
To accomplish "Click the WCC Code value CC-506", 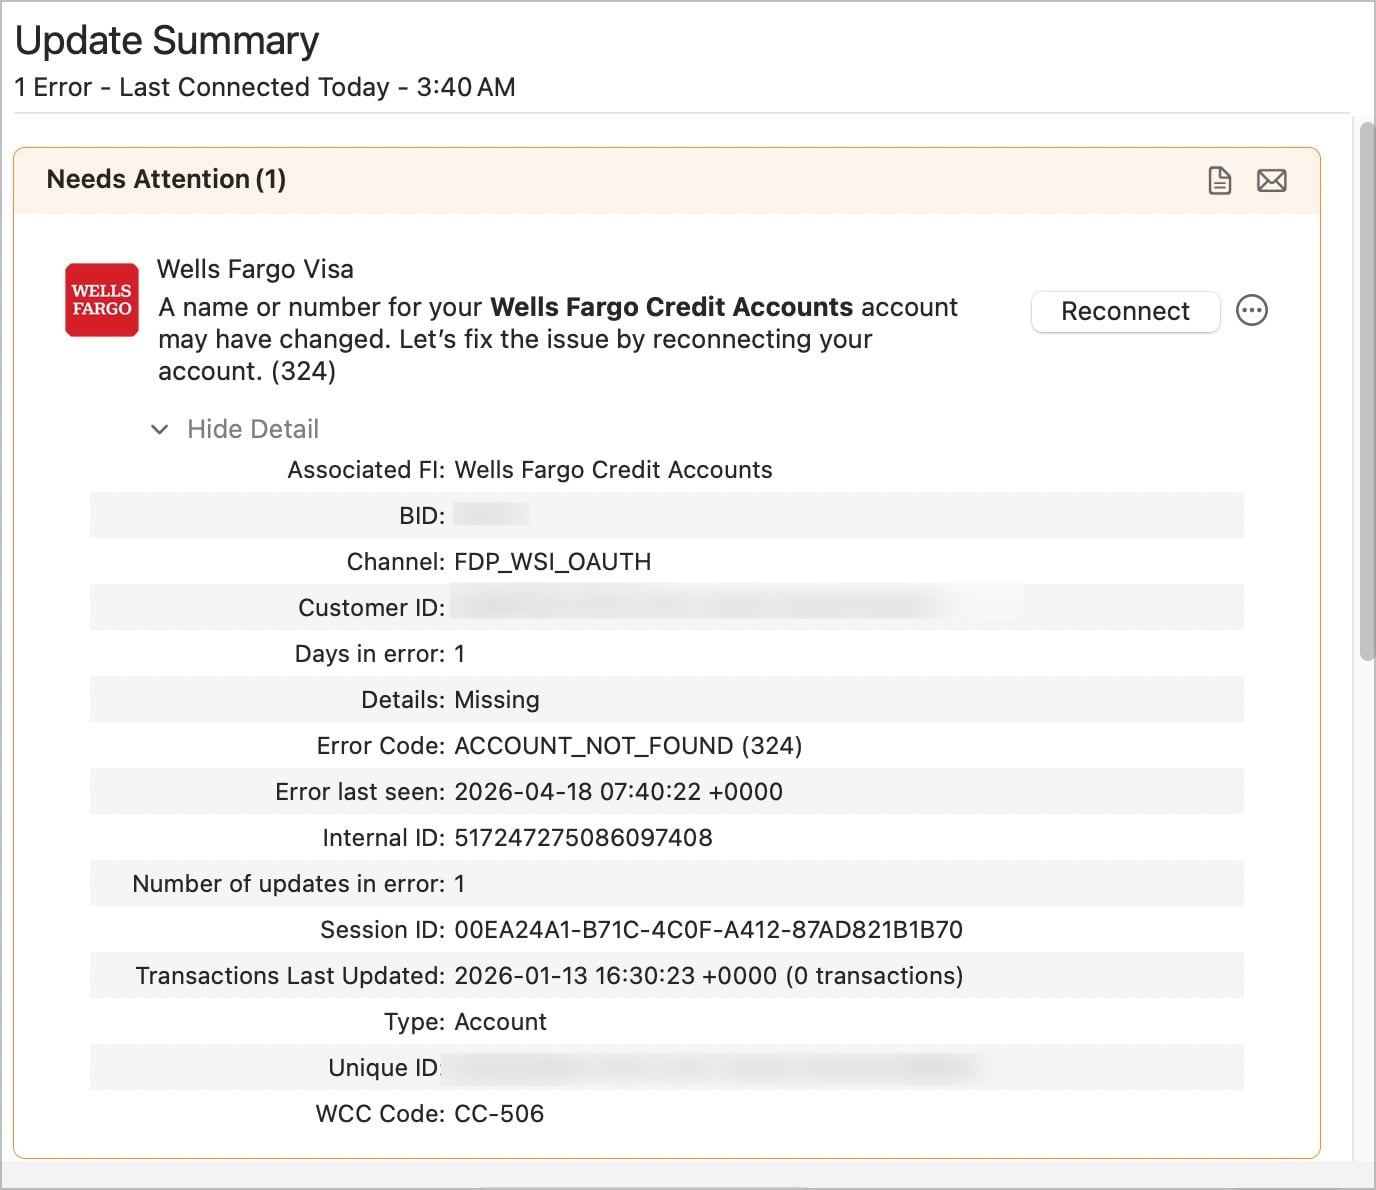I will [499, 1114].
